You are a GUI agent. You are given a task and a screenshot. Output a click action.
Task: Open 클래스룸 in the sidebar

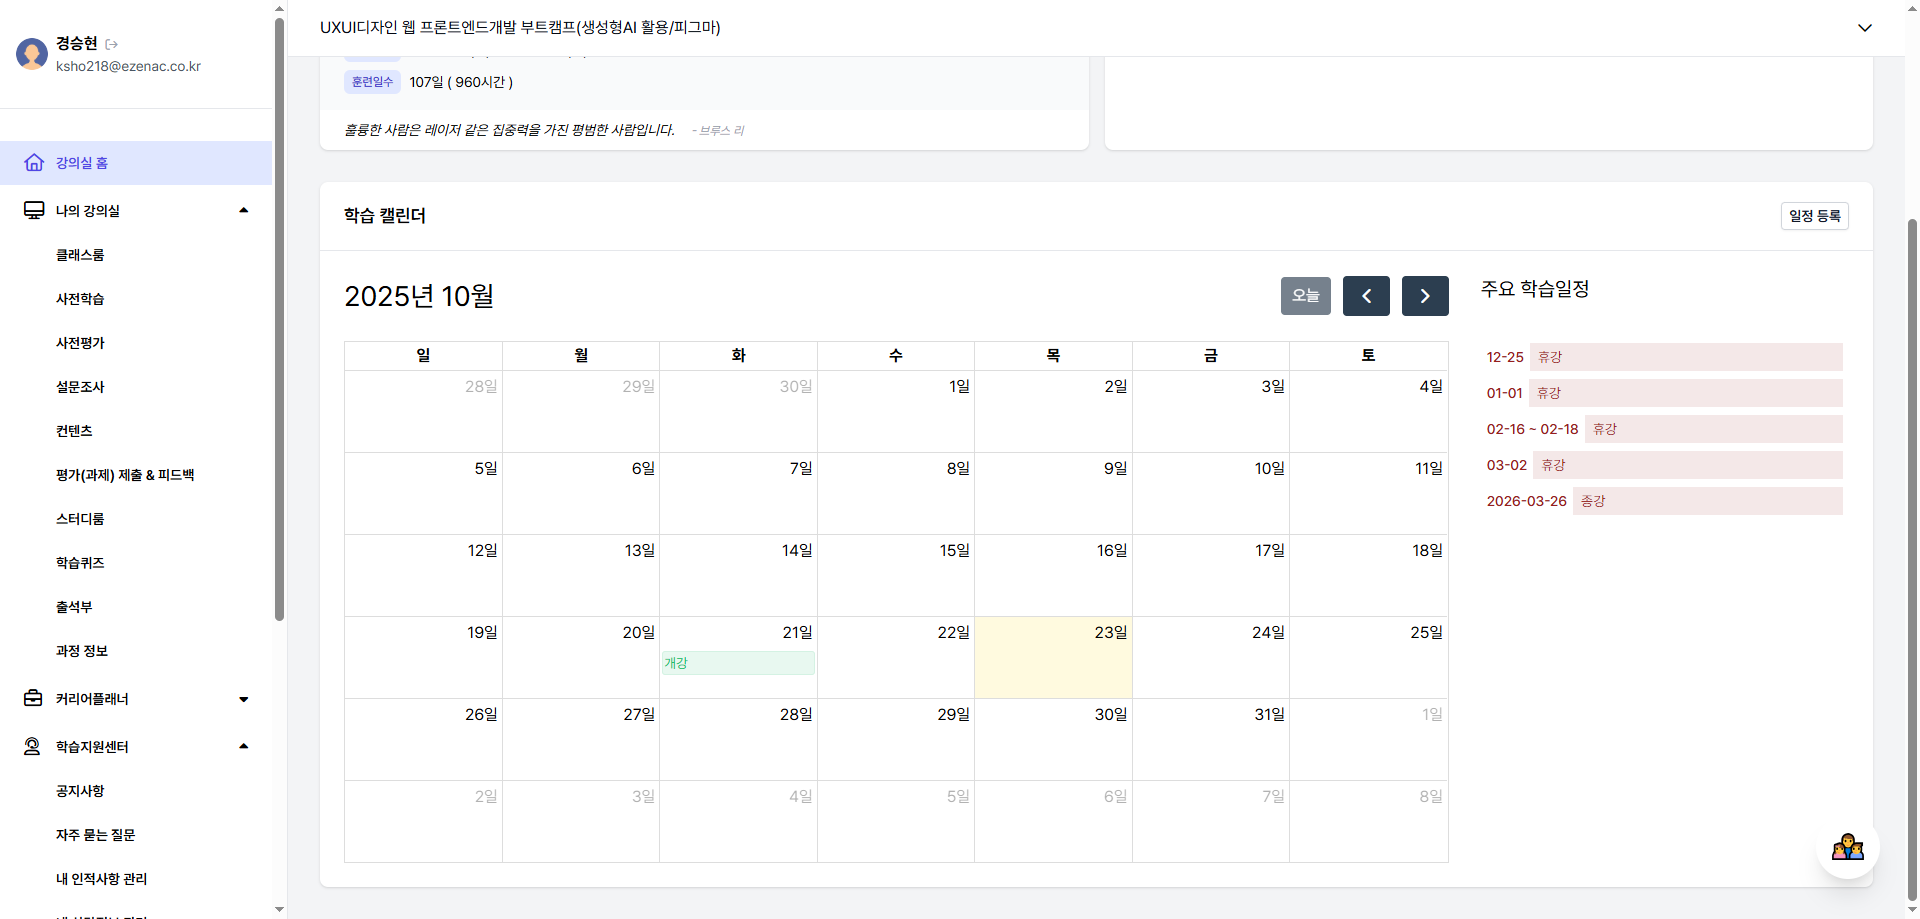80,255
